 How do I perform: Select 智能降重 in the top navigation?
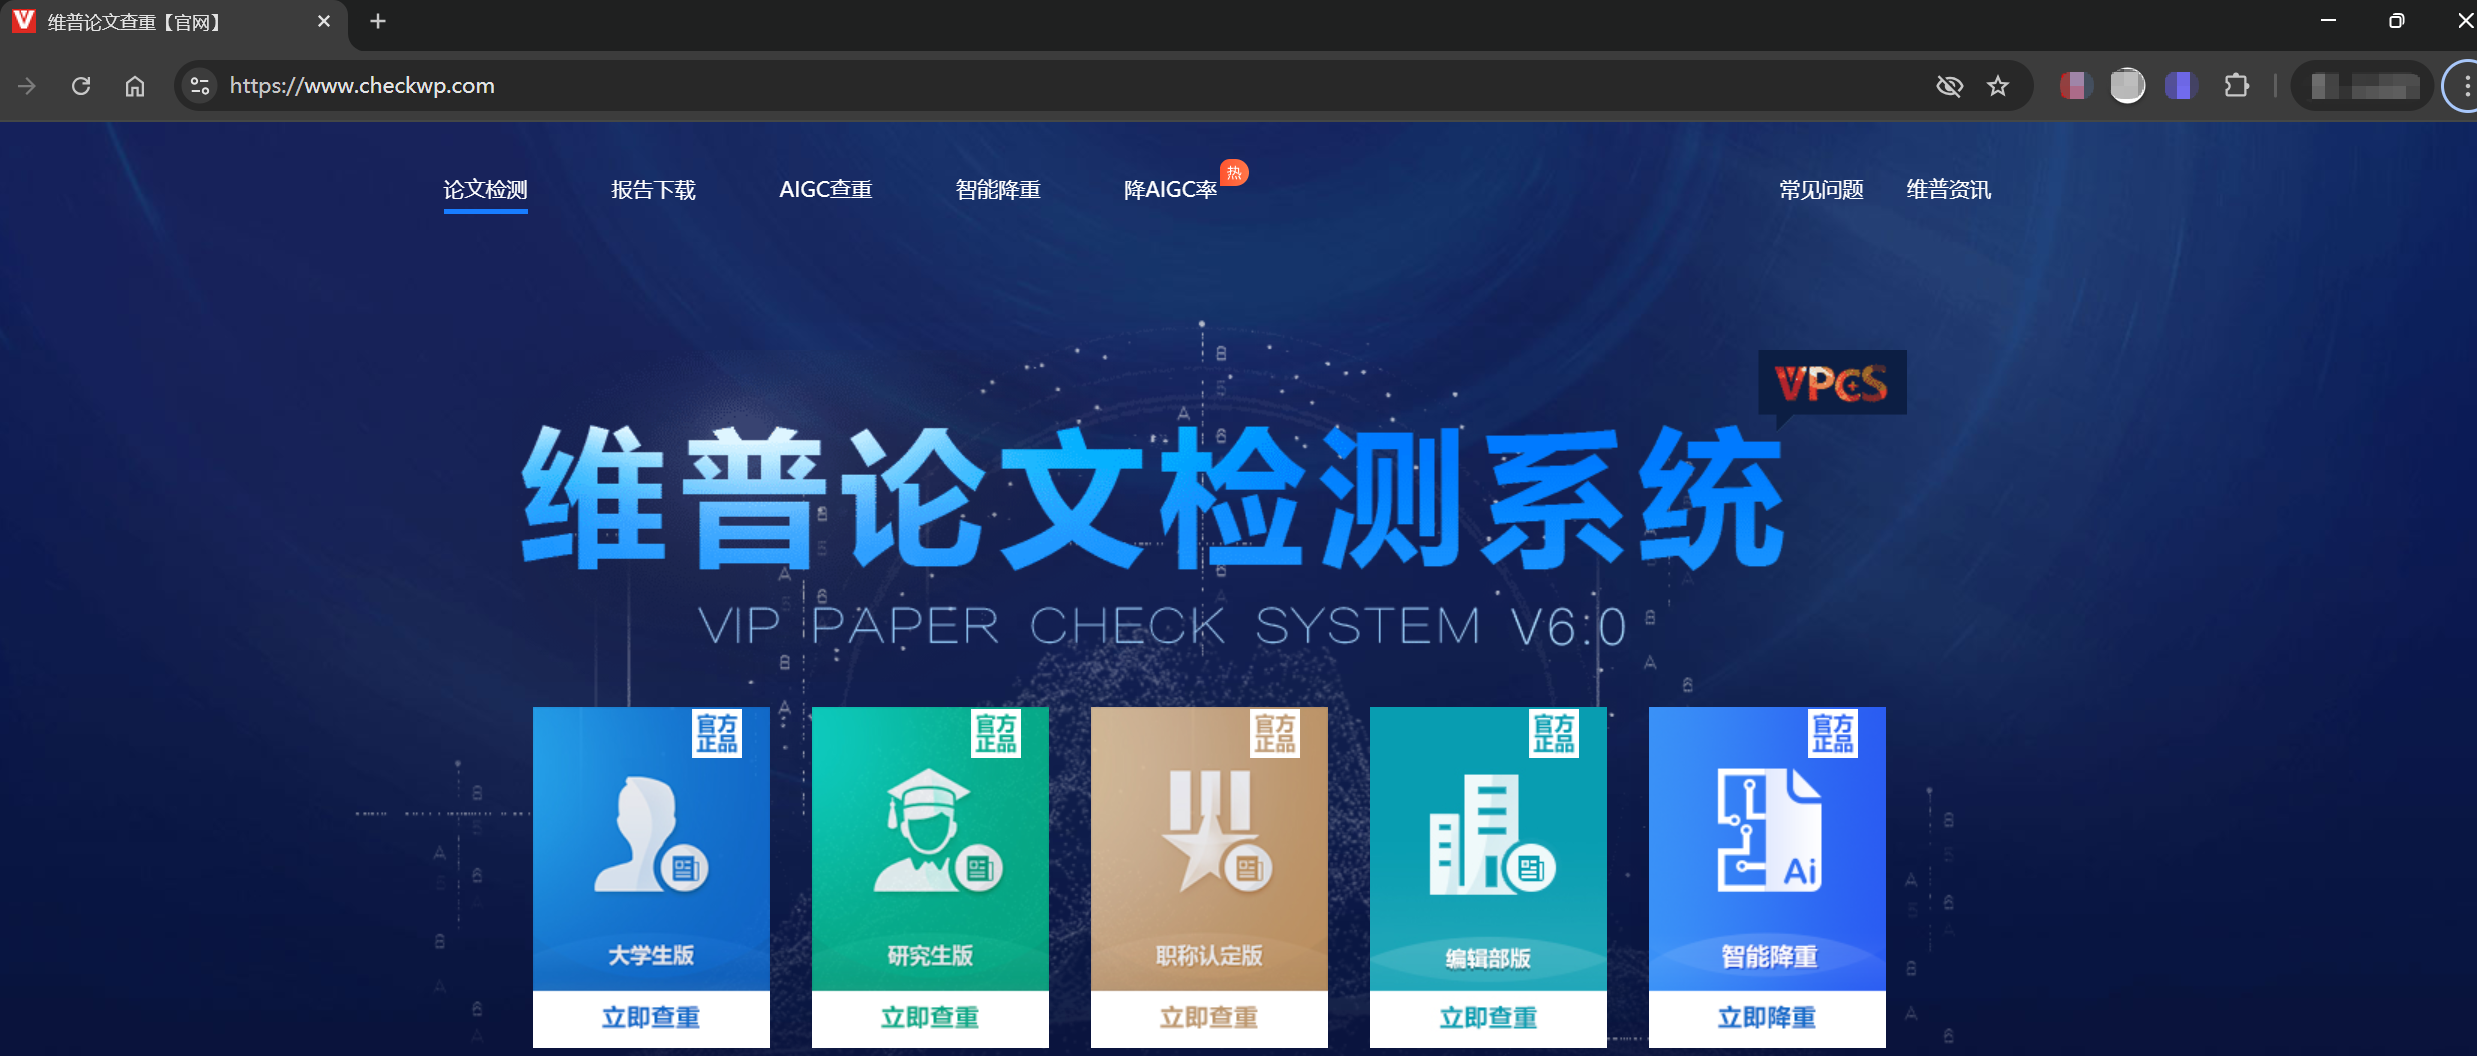point(997,190)
